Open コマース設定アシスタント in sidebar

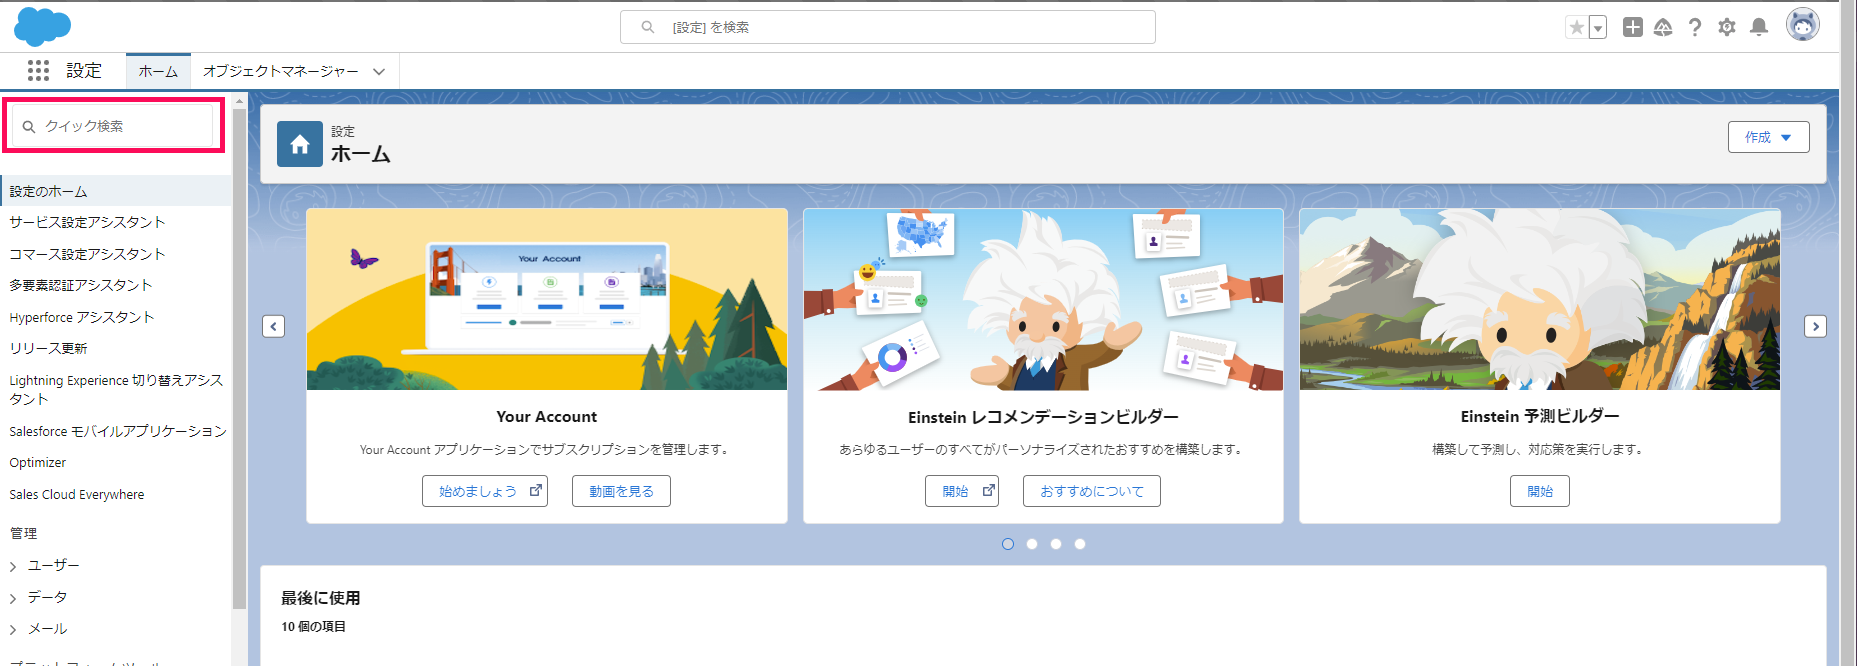tap(87, 254)
